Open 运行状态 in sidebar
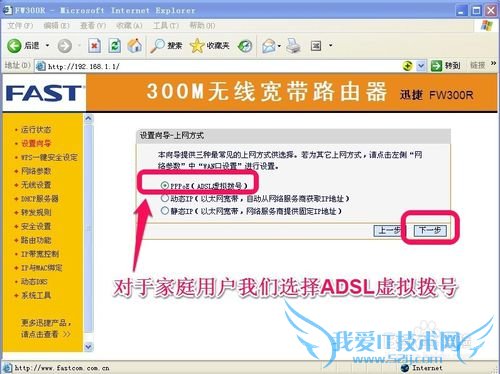The image size is (500, 374). pos(36,130)
